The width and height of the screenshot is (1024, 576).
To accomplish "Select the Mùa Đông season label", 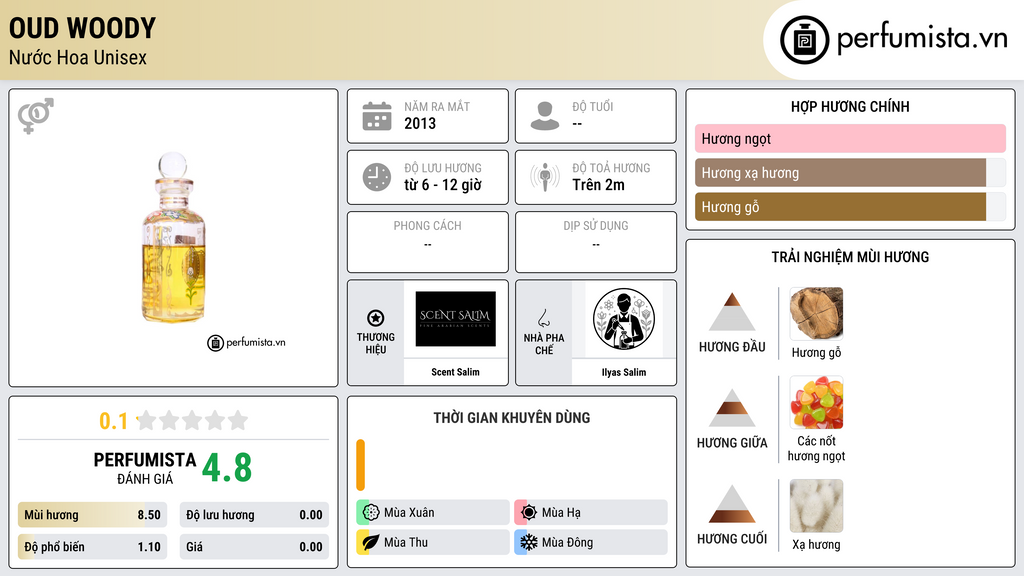I will 568,542.
